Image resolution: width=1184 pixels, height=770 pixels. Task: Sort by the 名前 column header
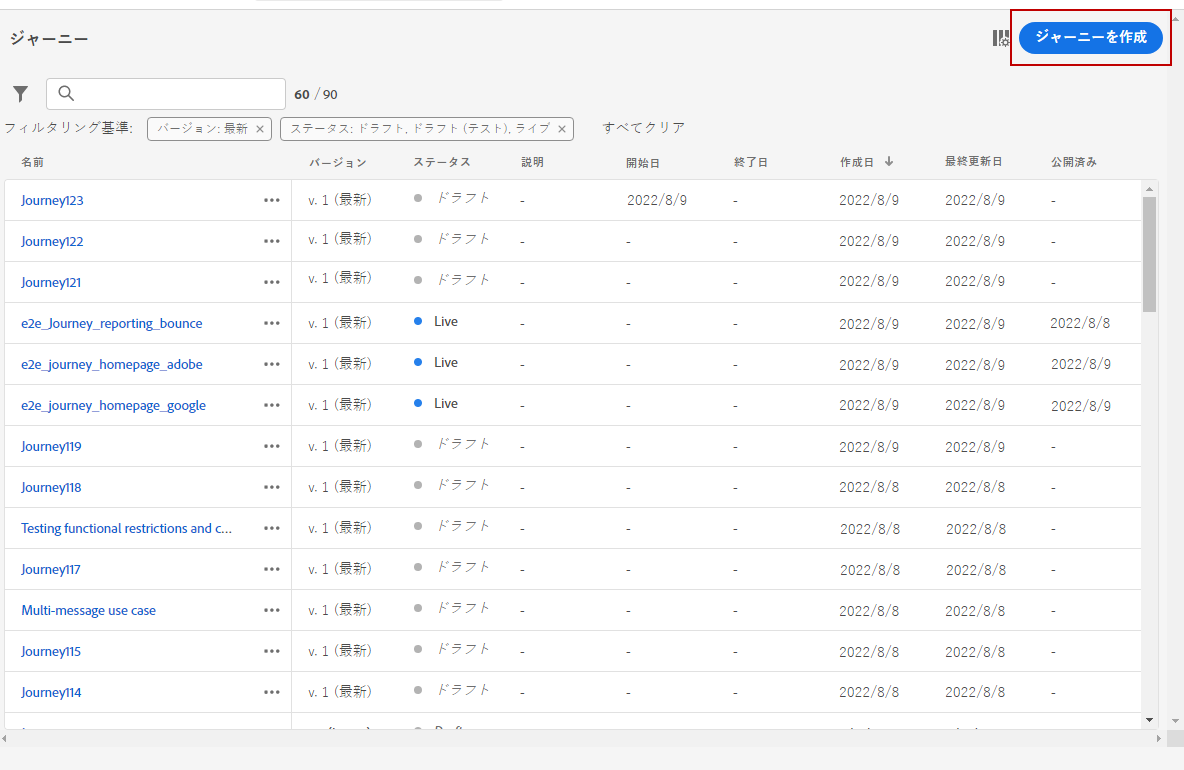[x=32, y=162]
